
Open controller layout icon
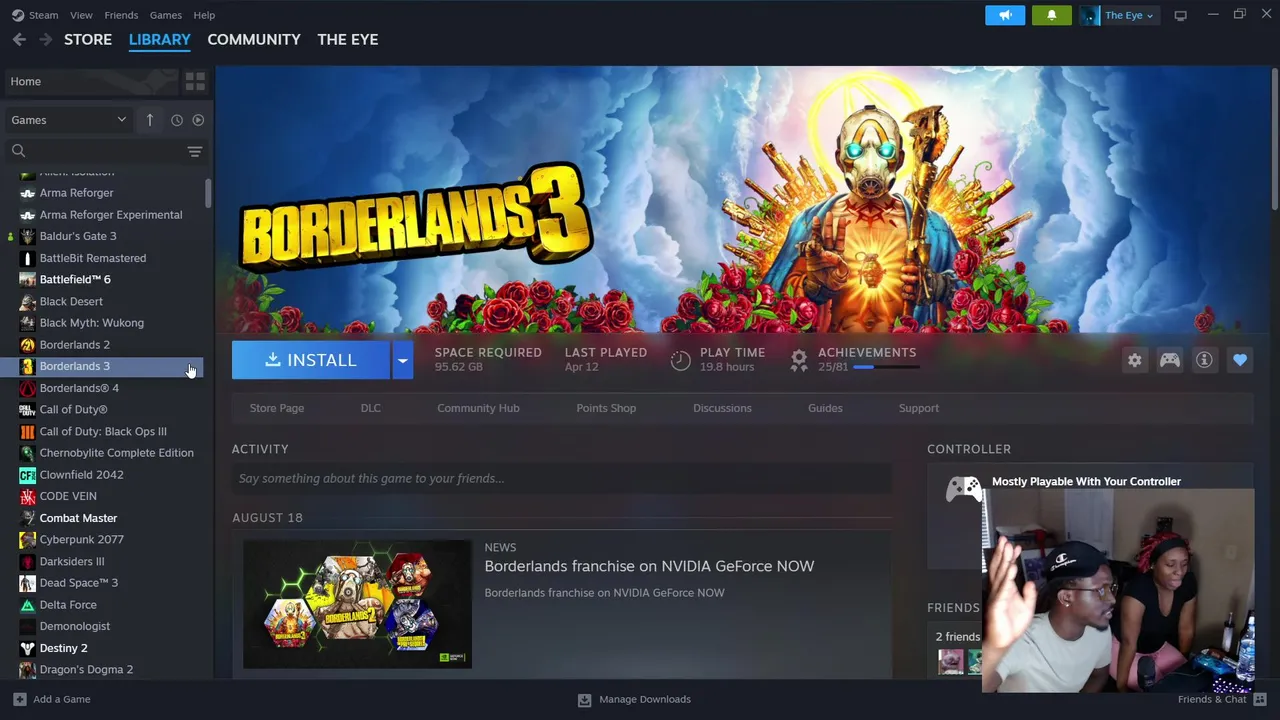point(1169,360)
